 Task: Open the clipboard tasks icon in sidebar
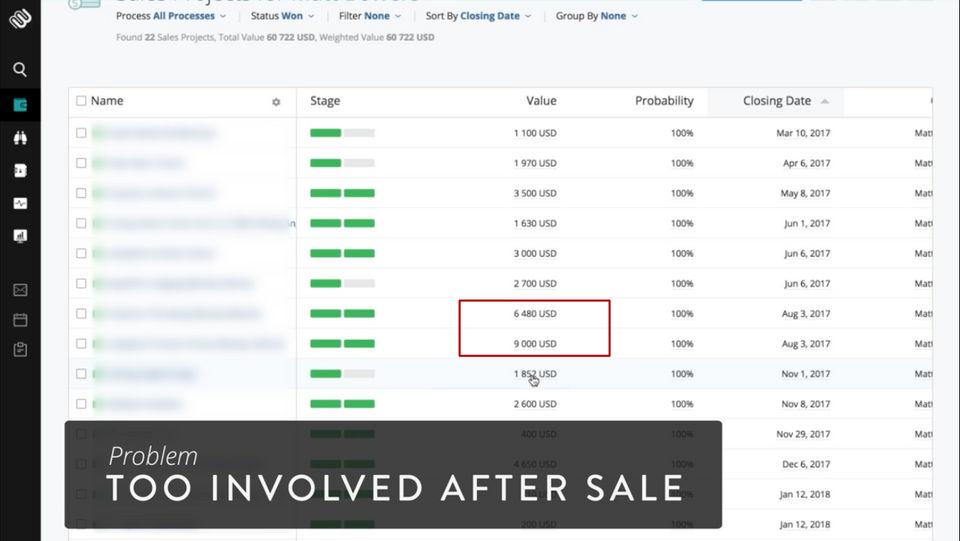20,349
